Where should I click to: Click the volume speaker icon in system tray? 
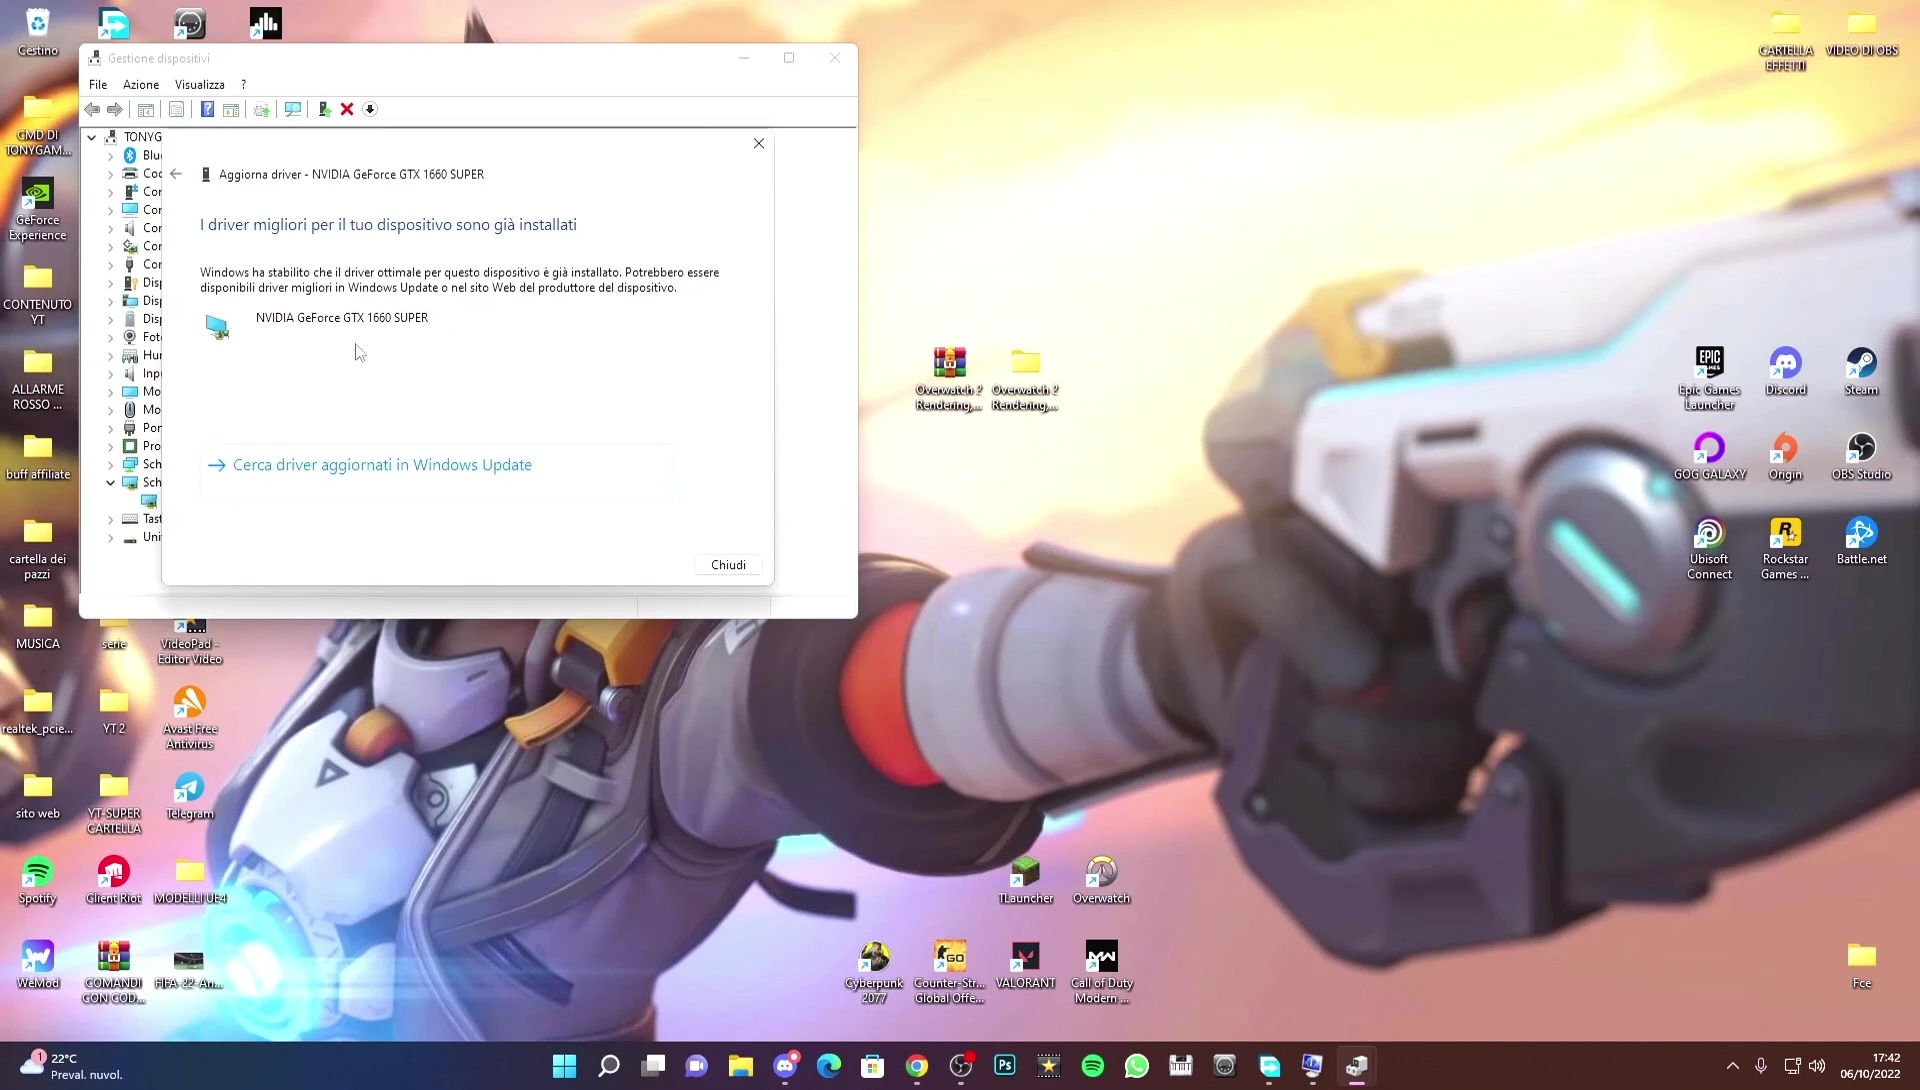coord(1817,1066)
